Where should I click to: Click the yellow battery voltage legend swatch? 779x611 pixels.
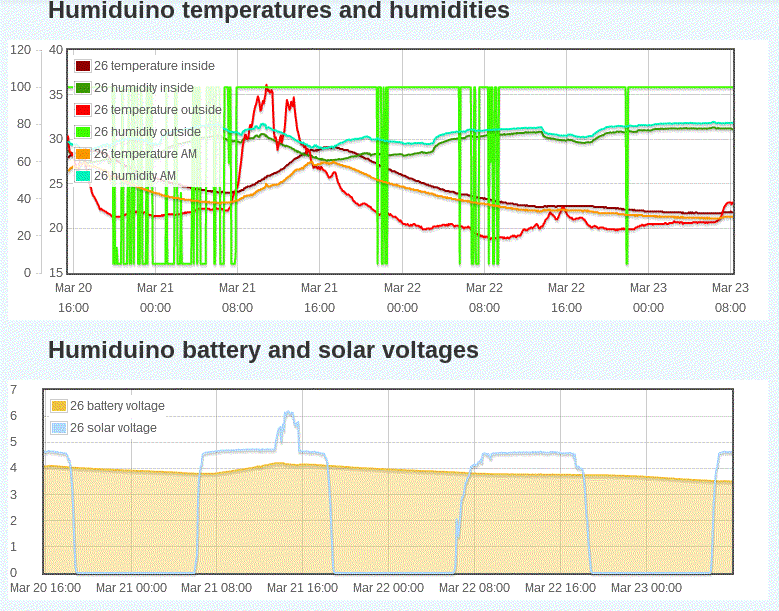[x=59, y=406]
